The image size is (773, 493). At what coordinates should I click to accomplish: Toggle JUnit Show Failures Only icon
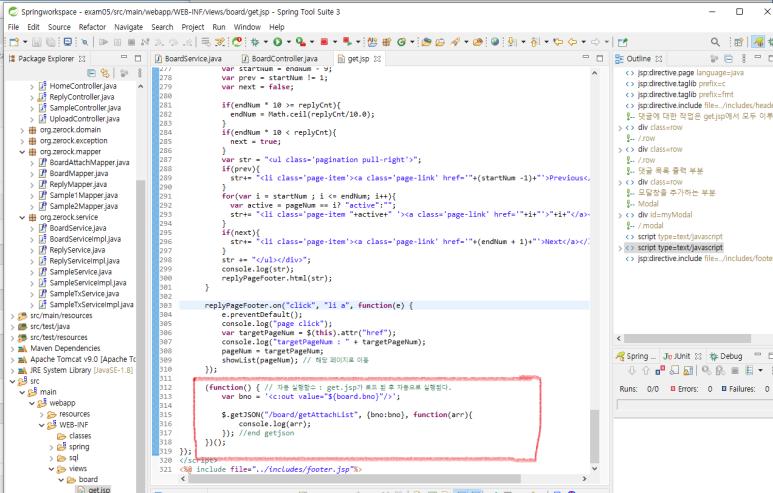[x=660, y=370]
